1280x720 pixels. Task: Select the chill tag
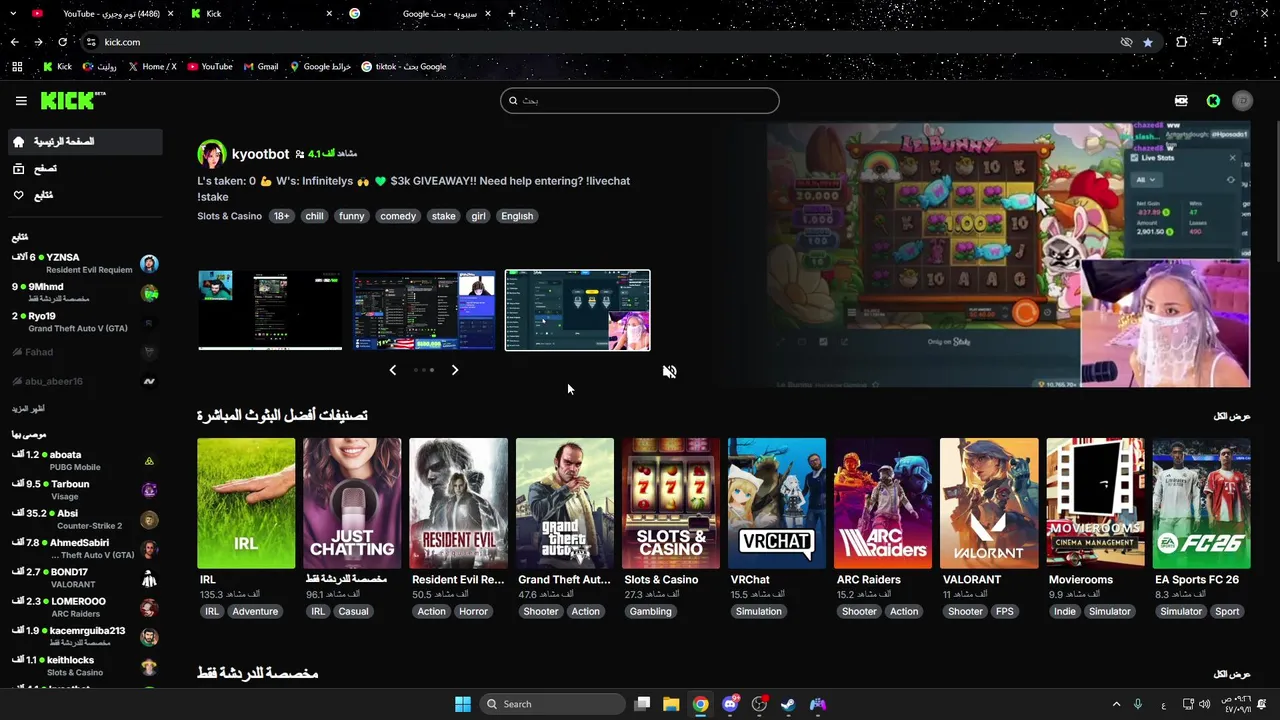pyautogui.click(x=314, y=216)
